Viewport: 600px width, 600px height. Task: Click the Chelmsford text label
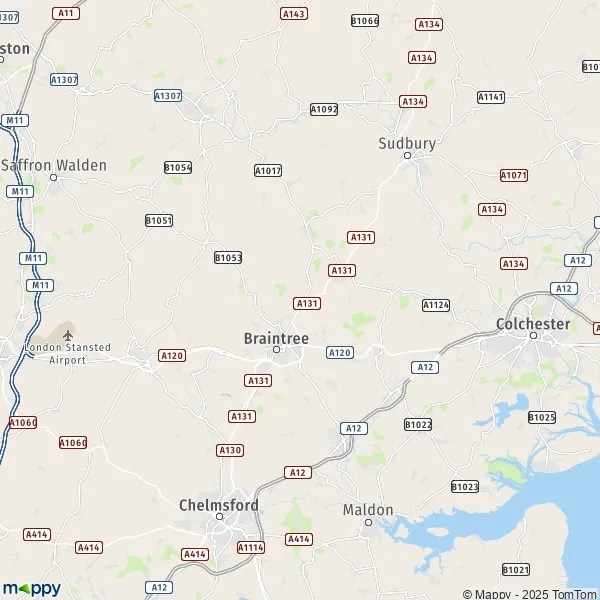(219, 505)
